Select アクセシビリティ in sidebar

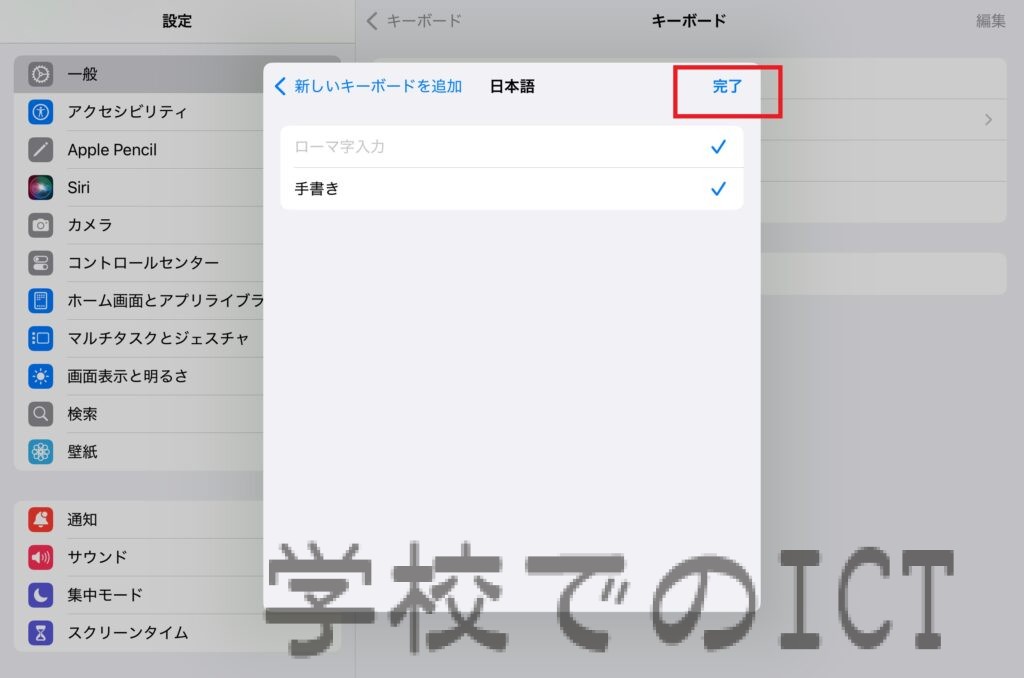tap(127, 112)
